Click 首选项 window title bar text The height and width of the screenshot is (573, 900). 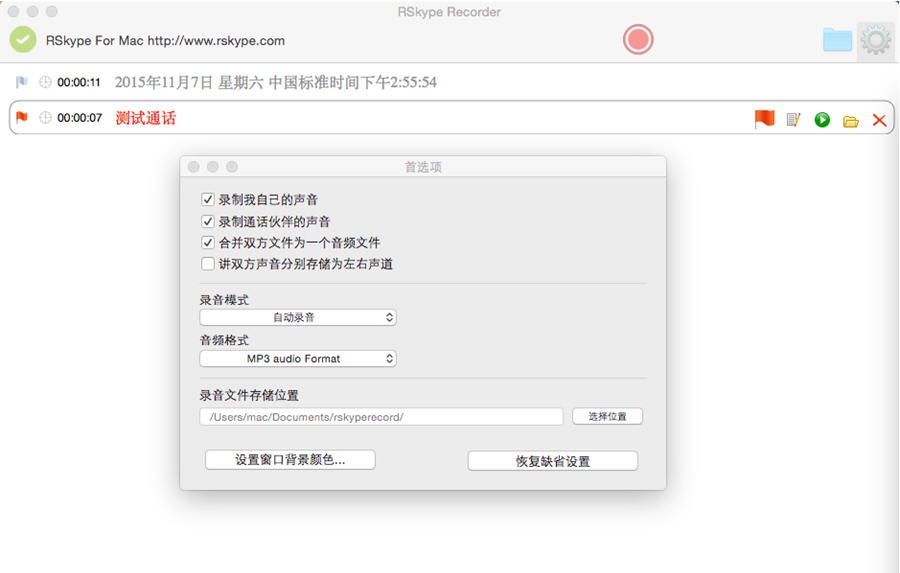click(x=423, y=167)
